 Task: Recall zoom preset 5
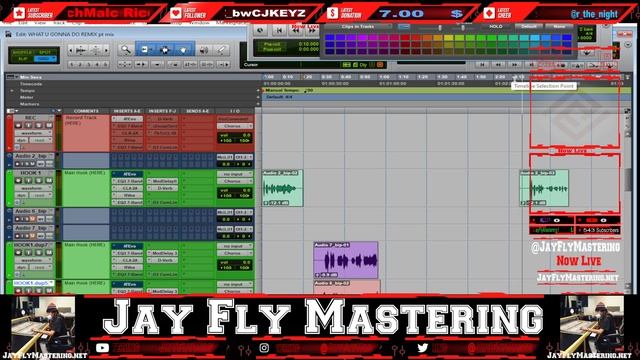pyautogui.click(x=105, y=64)
